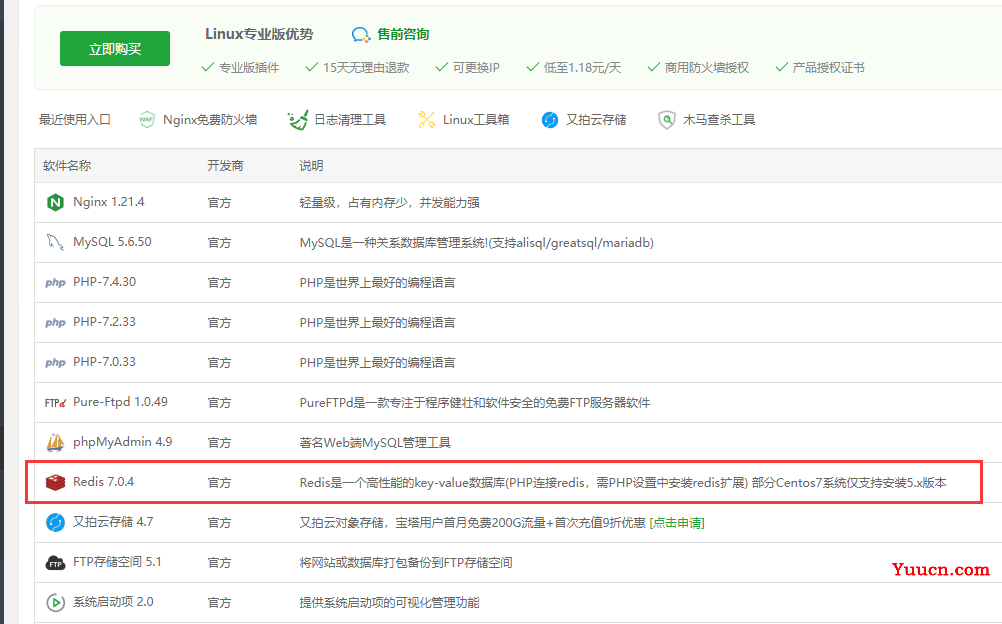The image size is (1002, 624).
Task: Click 官方 developer cell in Nginx row
Action: tap(219, 203)
